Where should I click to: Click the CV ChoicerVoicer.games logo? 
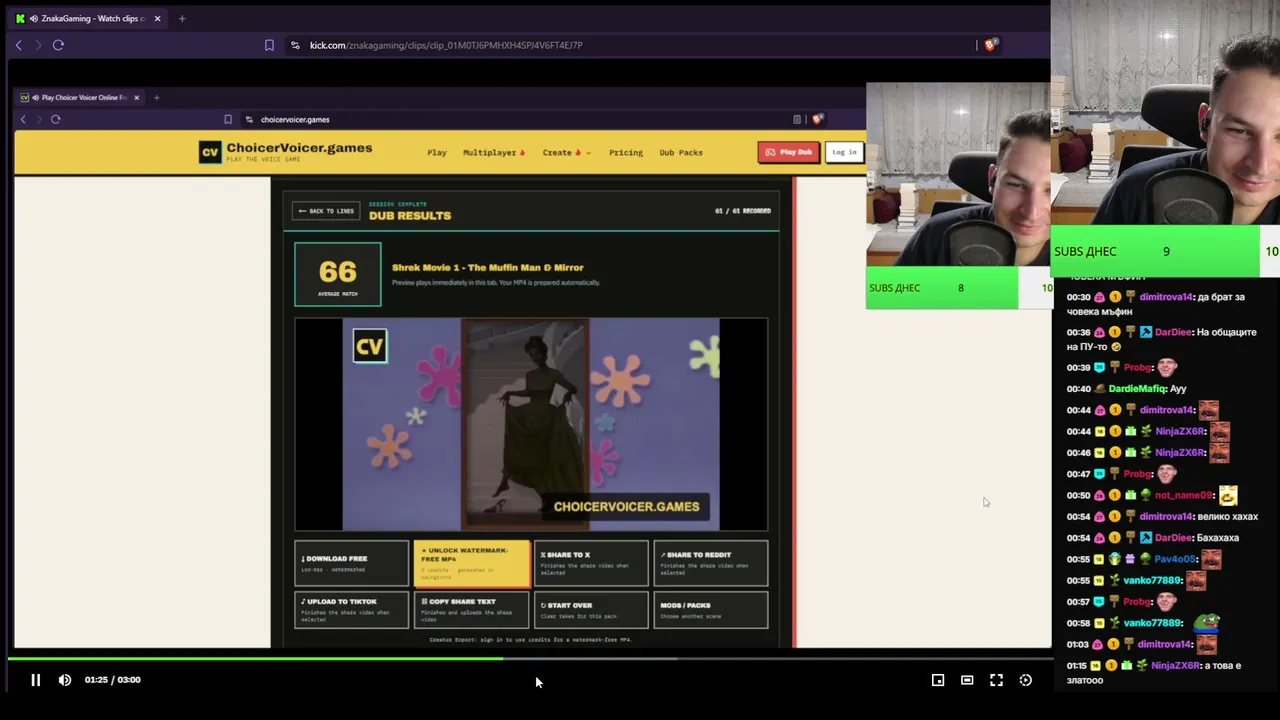point(285,151)
